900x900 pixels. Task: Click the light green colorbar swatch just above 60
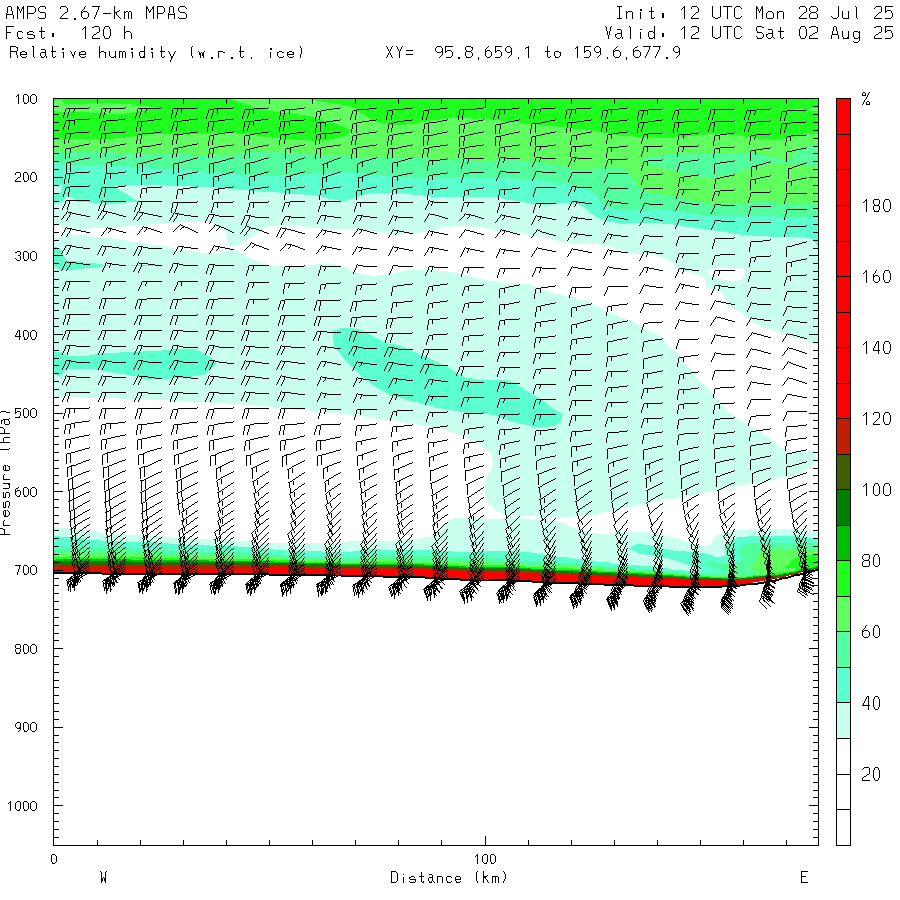(843, 615)
